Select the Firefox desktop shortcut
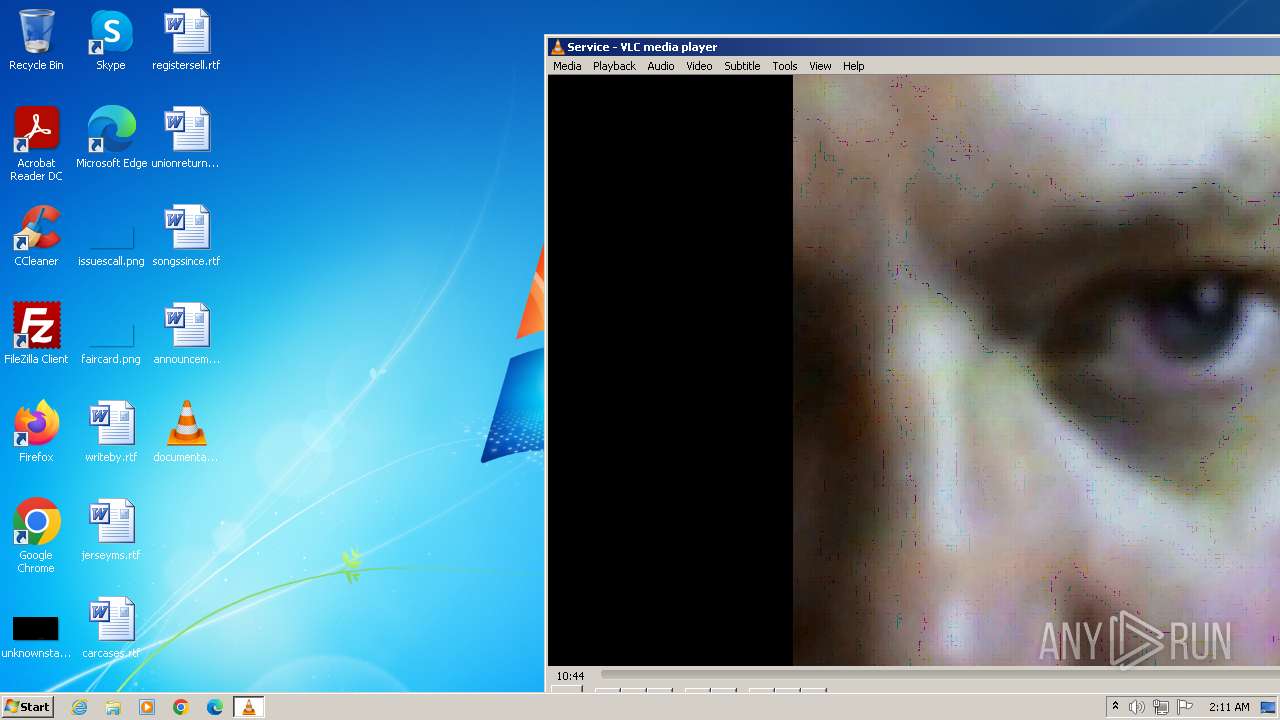This screenshot has height=720, width=1280. (36, 433)
